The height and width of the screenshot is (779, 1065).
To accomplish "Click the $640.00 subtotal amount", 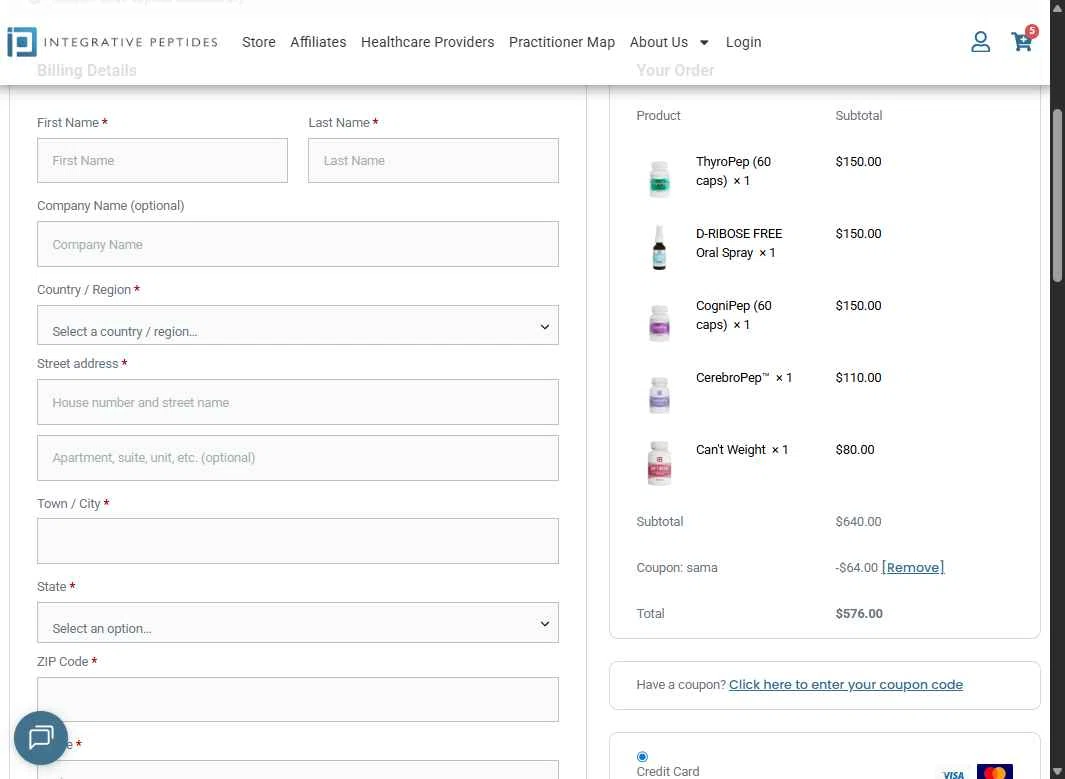I will (858, 522).
